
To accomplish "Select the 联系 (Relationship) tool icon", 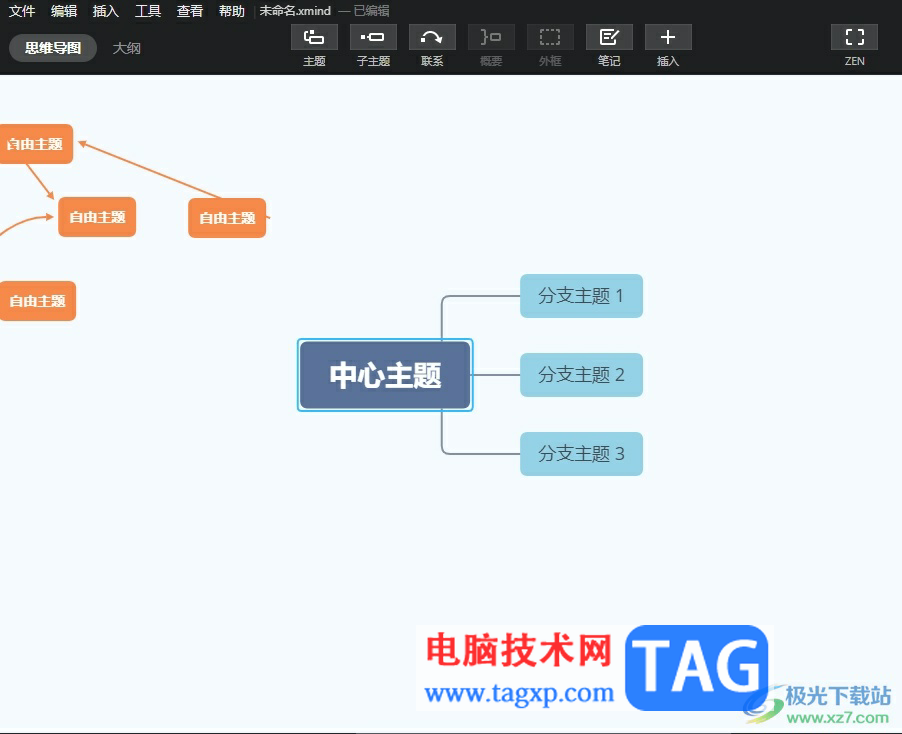I will [432, 37].
